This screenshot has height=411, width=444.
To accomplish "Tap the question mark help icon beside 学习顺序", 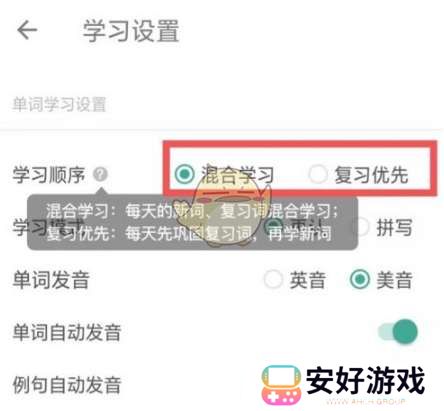I will coord(100,174).
